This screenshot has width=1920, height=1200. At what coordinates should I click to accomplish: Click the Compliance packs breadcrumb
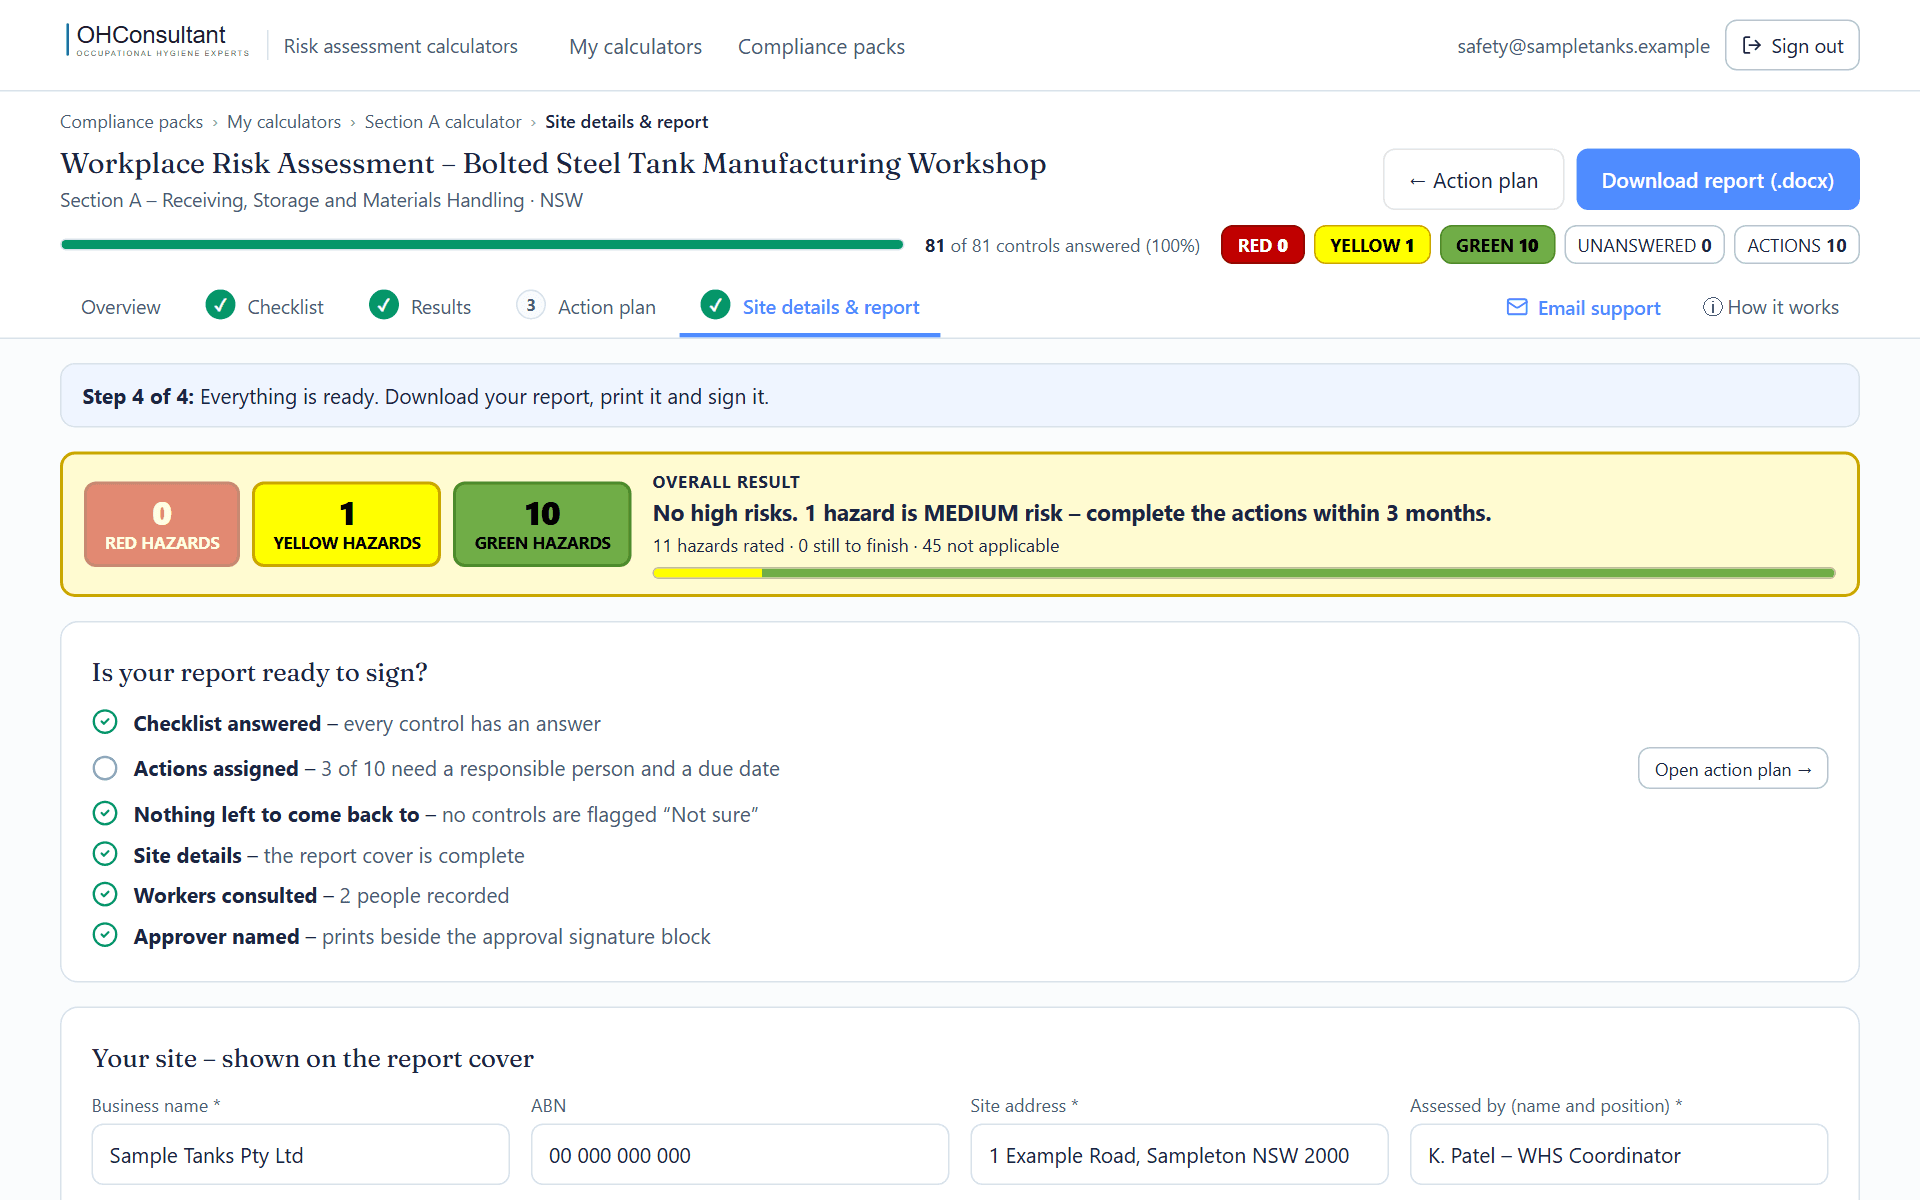click(x=131, y=122)
